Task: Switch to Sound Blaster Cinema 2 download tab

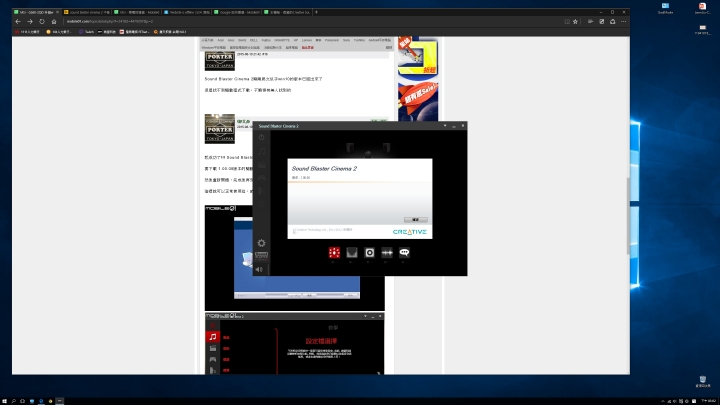Action: [x=87, y=12]
